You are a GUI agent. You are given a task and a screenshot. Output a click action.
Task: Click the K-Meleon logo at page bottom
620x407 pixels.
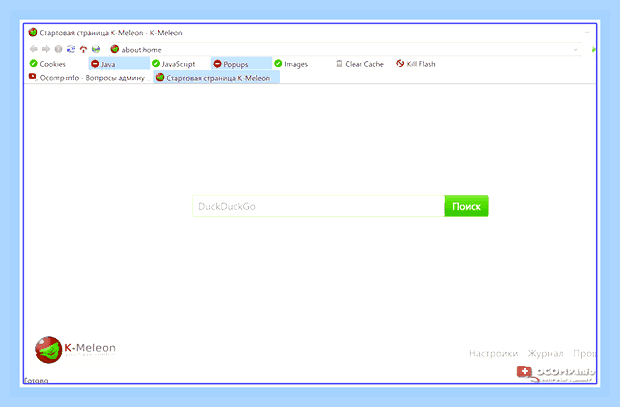coord(75,350)
